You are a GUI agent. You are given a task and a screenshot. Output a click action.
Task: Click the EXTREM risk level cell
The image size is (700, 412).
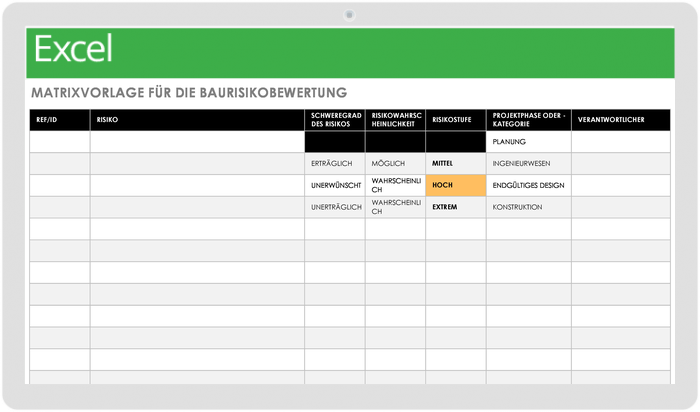tap(456, 208)
